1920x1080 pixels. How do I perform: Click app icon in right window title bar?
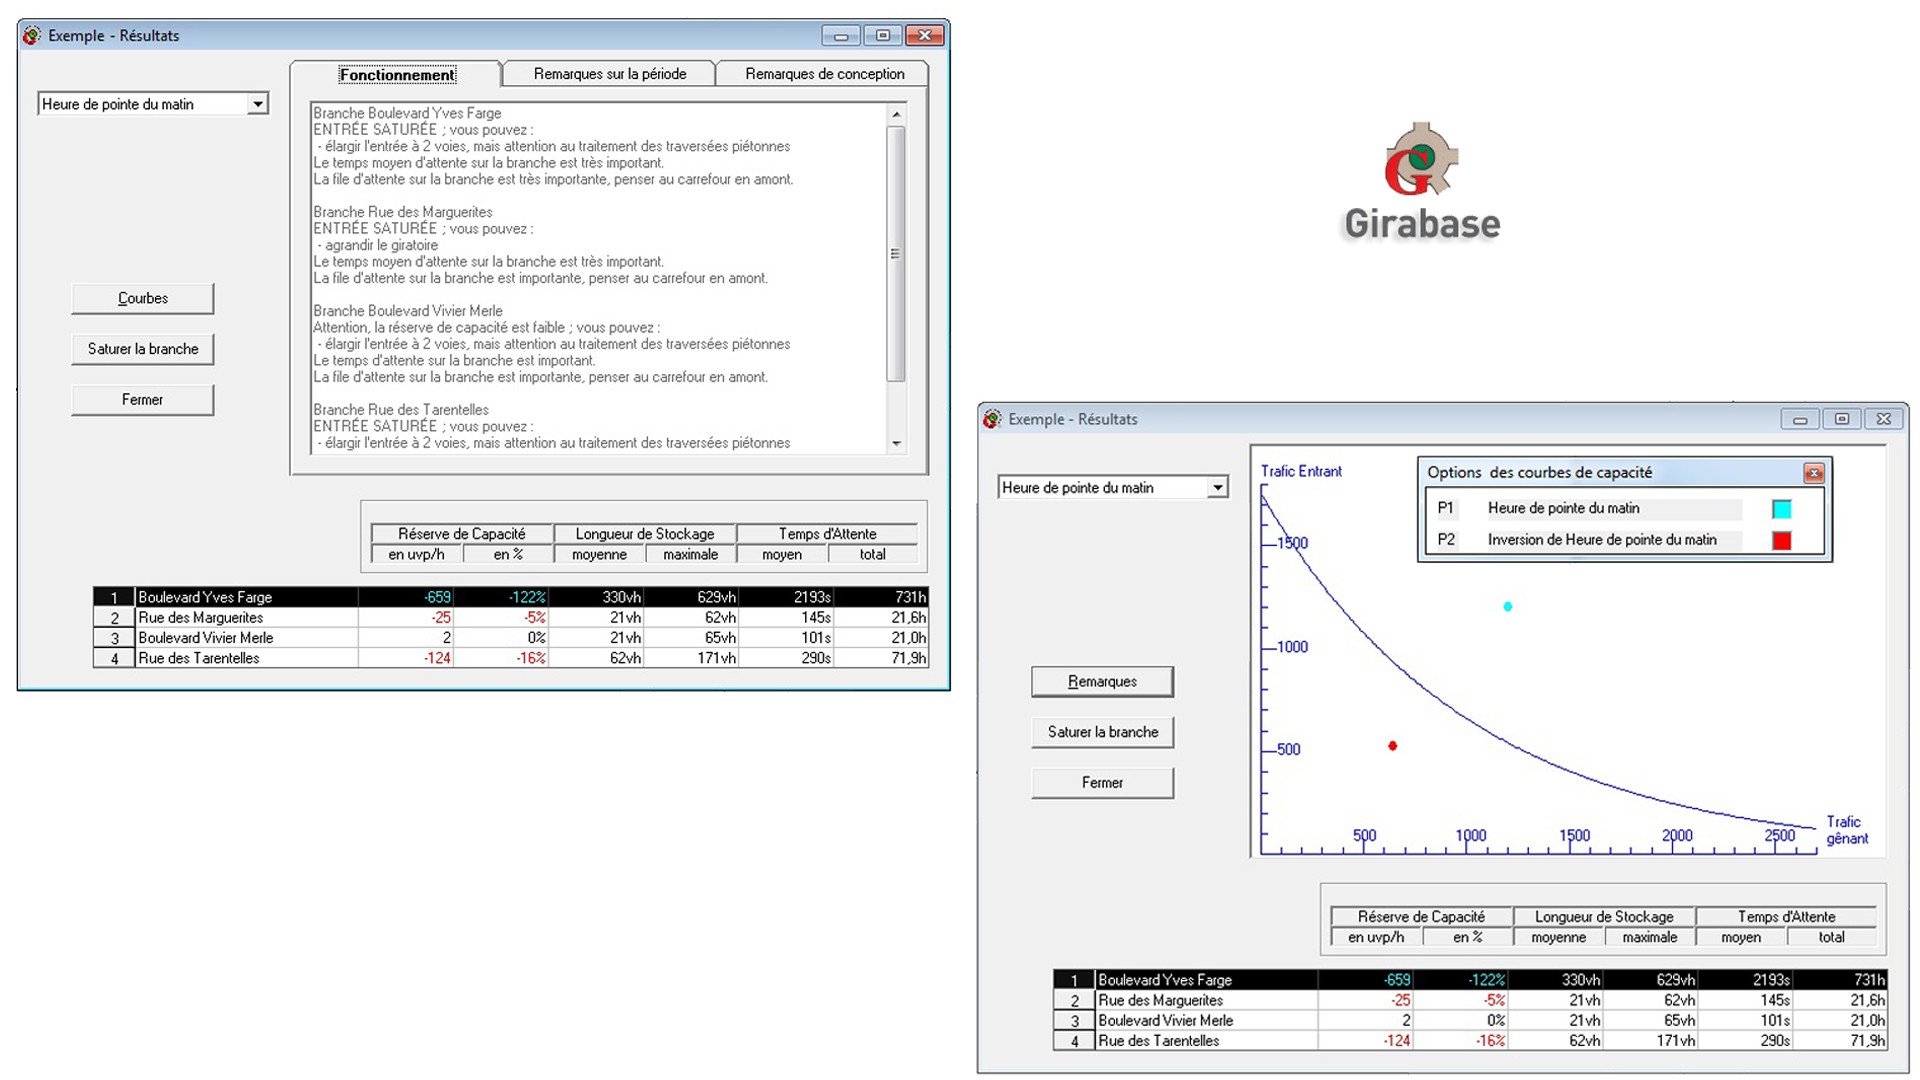click(x=992, y=419)
